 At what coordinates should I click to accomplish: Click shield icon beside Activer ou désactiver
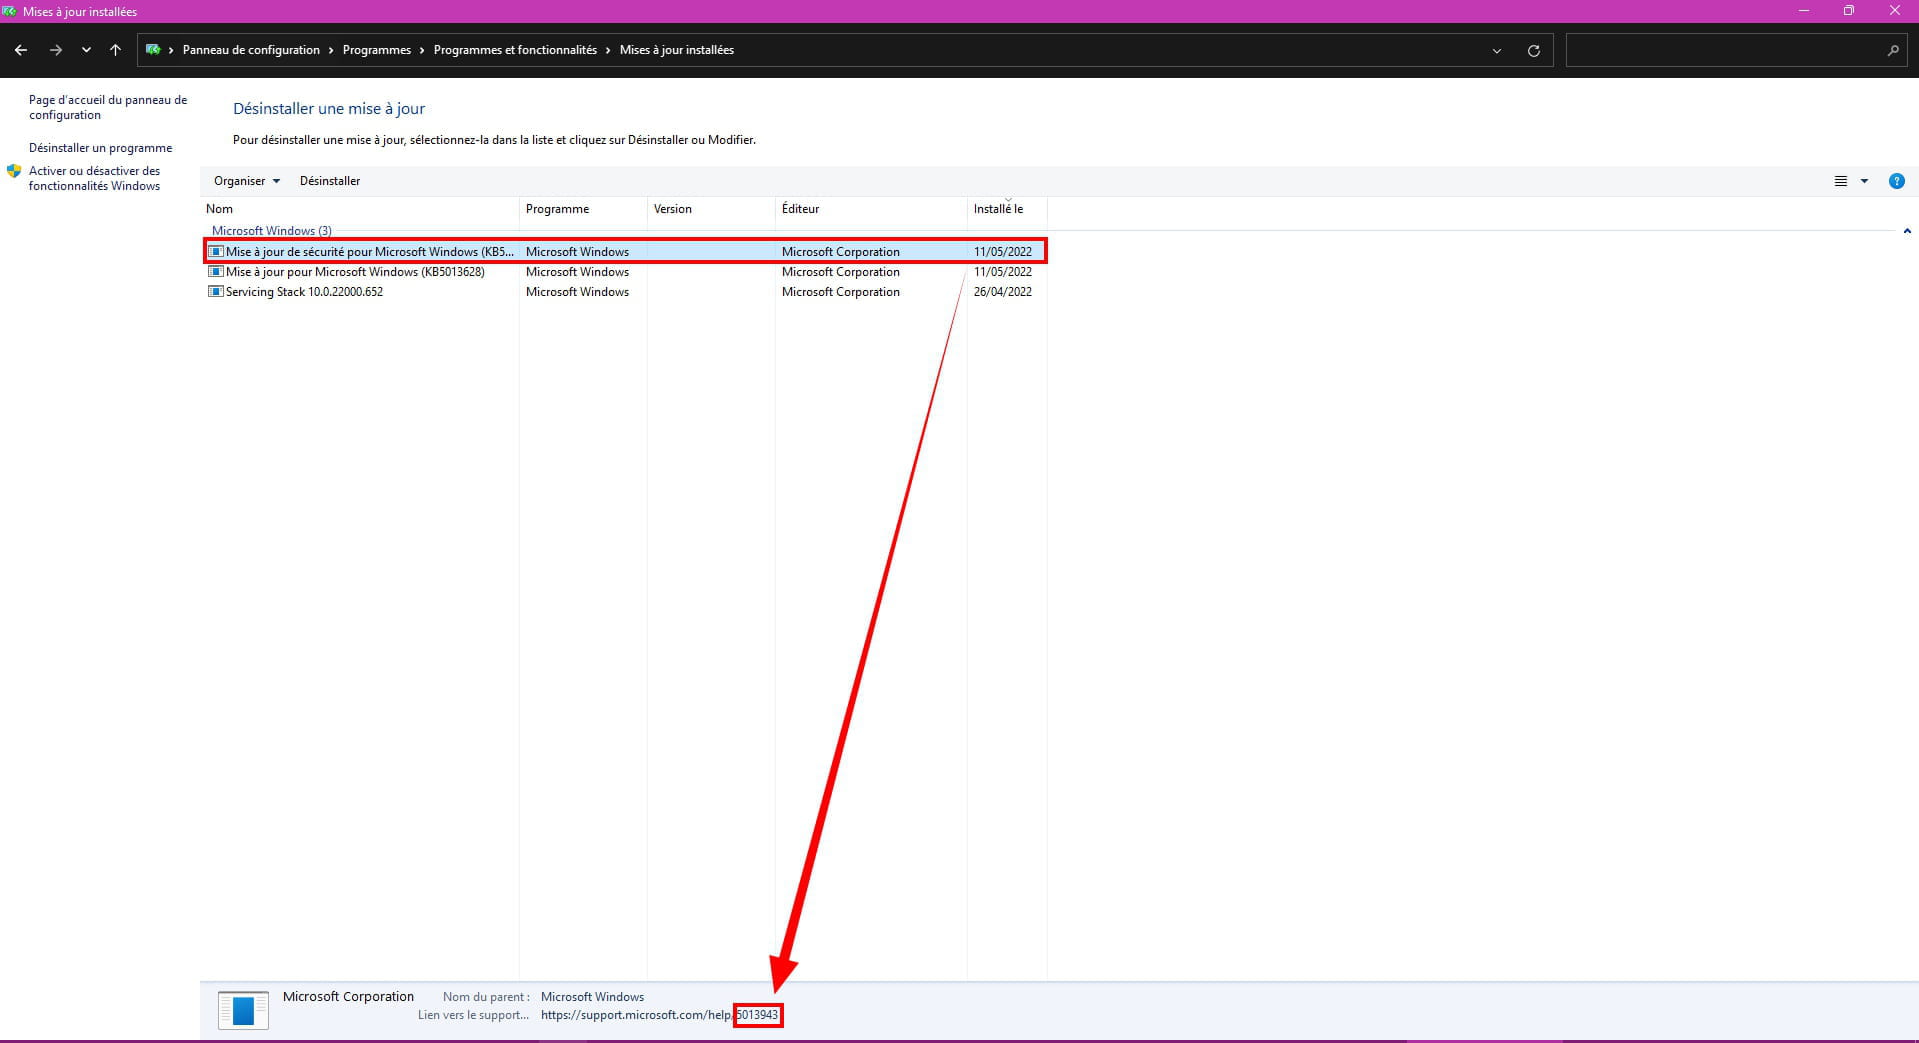coord(14,171)
